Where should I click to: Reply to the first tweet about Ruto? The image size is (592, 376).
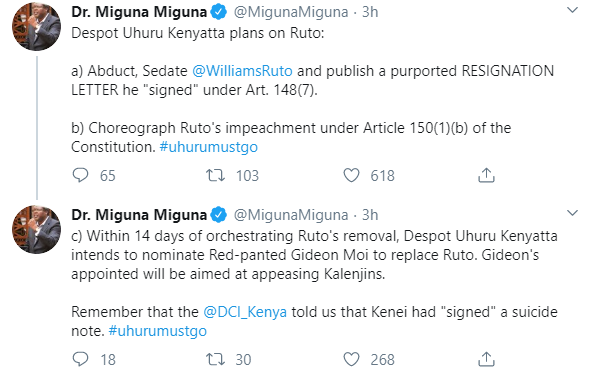[x=80, y=176]
